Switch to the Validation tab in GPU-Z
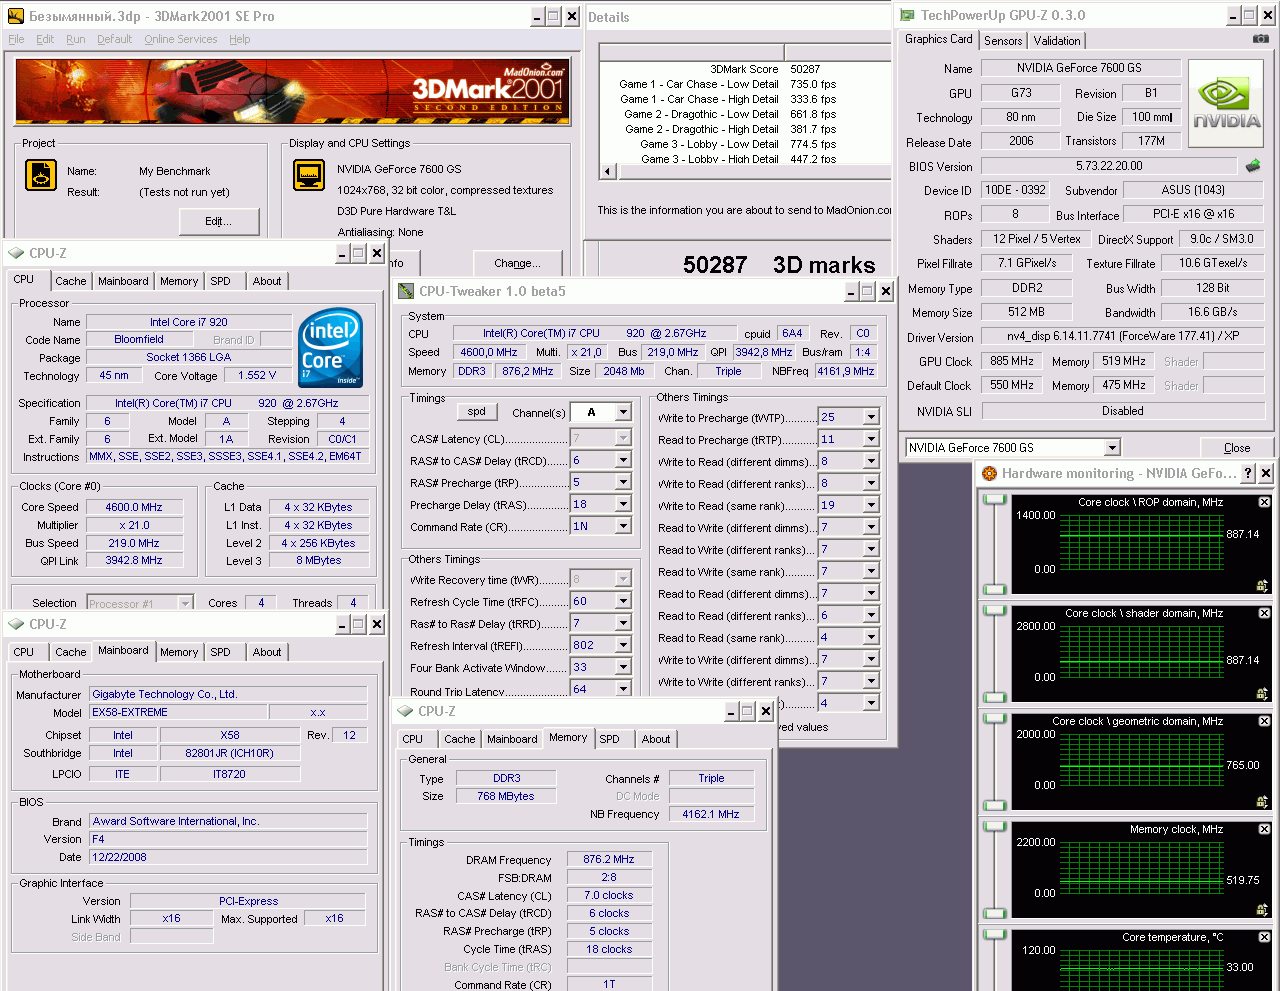 click(x=1056, y=41)
